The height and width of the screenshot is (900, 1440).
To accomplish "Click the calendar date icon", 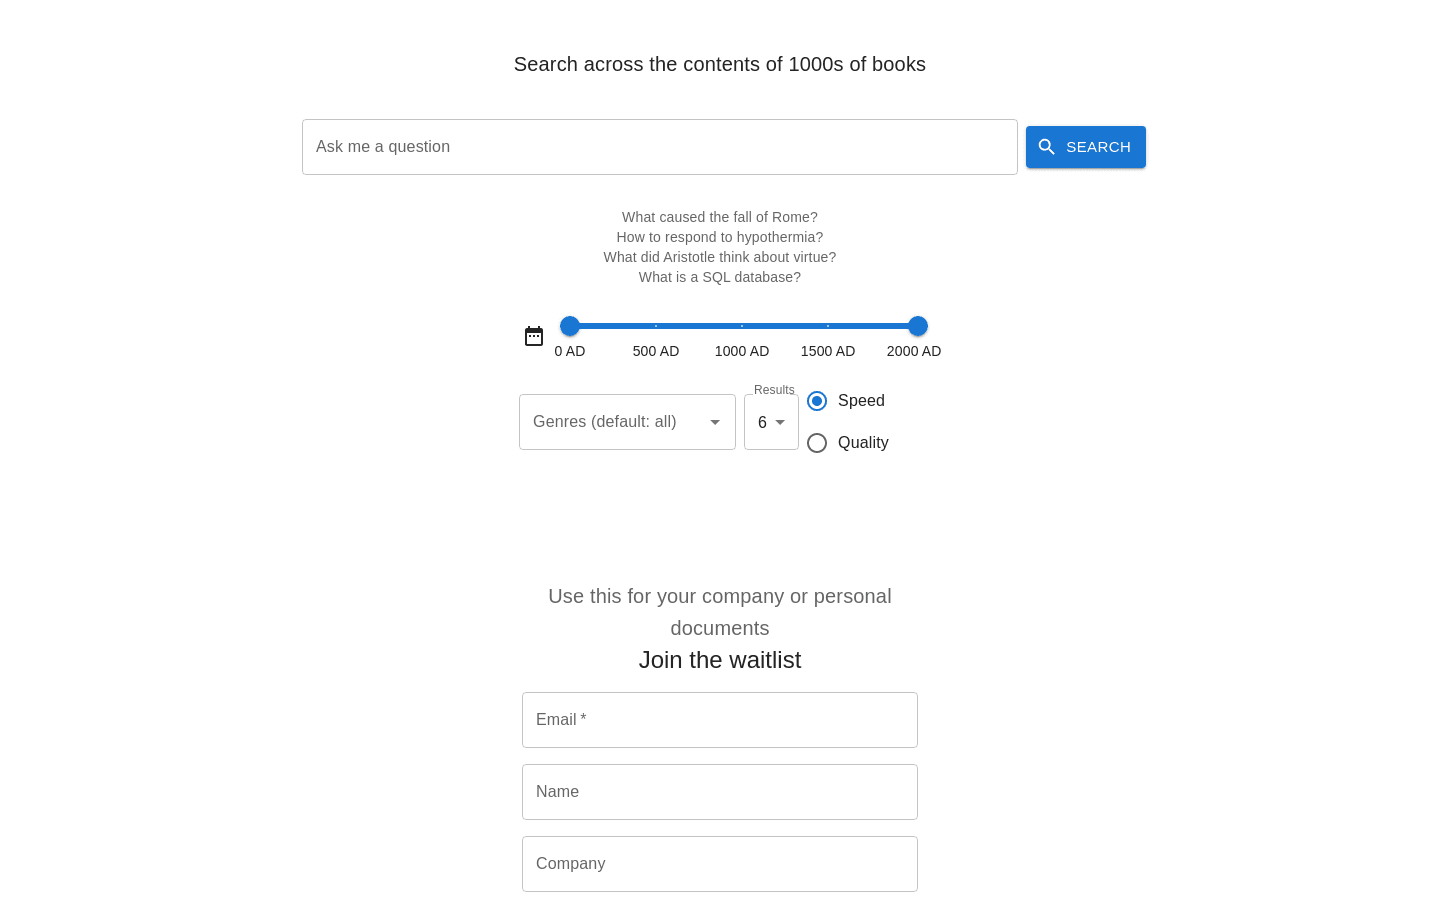I will (x=534, y=336).
